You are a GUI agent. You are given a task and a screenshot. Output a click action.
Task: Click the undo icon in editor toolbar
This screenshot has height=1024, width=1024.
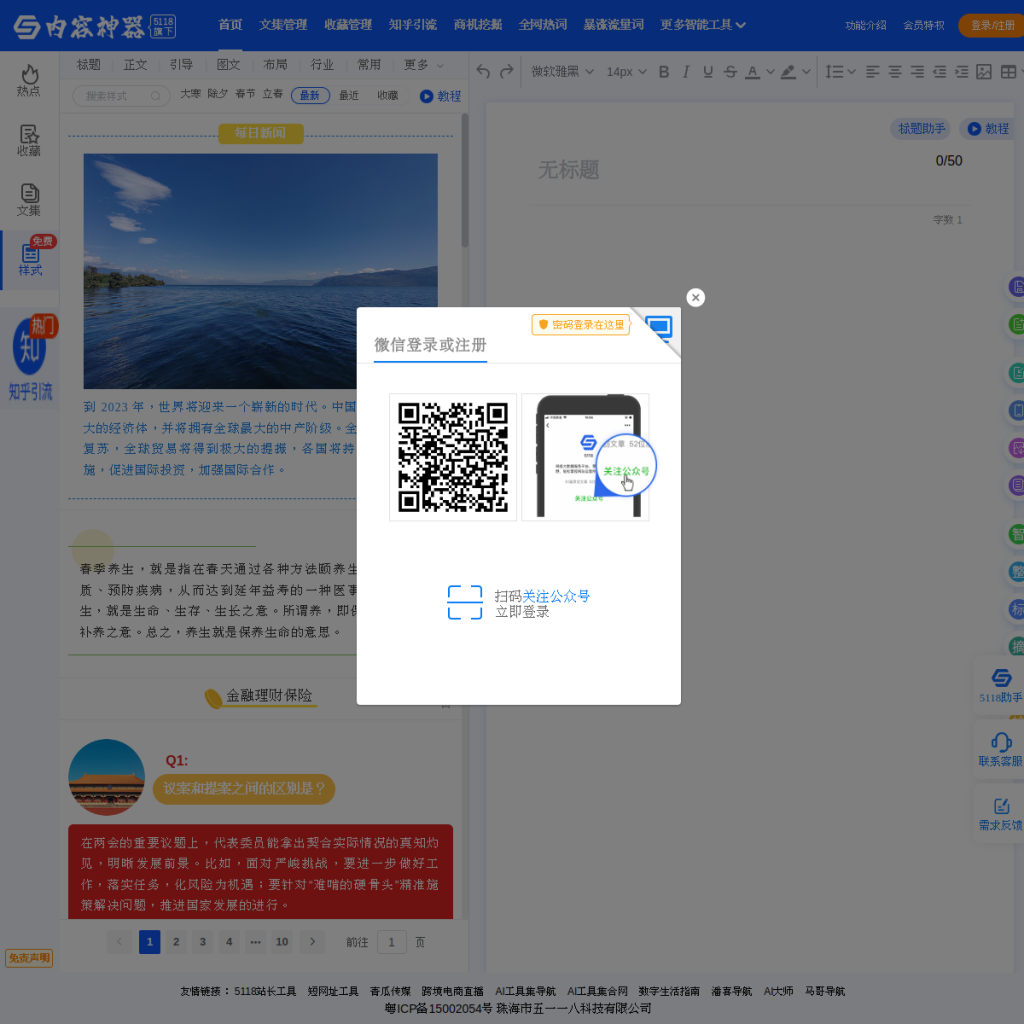coord(483,71)
